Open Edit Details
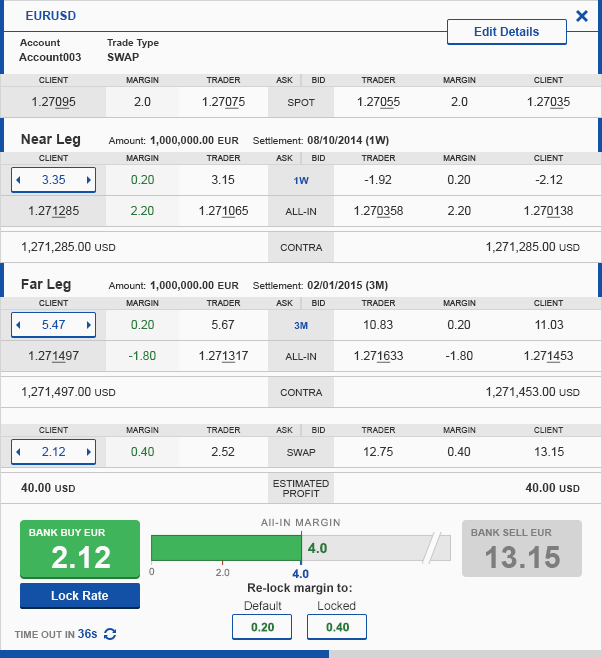Screen dimensions: 602x658 506,32
